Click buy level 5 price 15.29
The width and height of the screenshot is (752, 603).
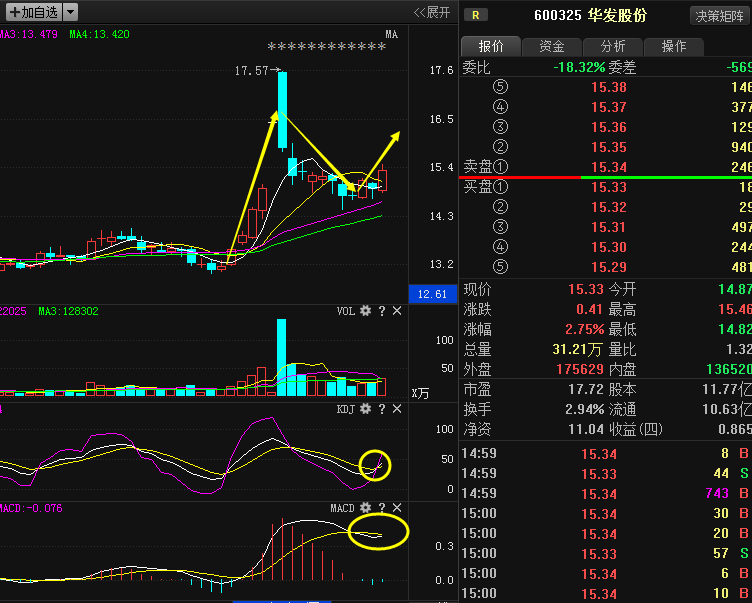pyautogui.click(x=609, y=267)
